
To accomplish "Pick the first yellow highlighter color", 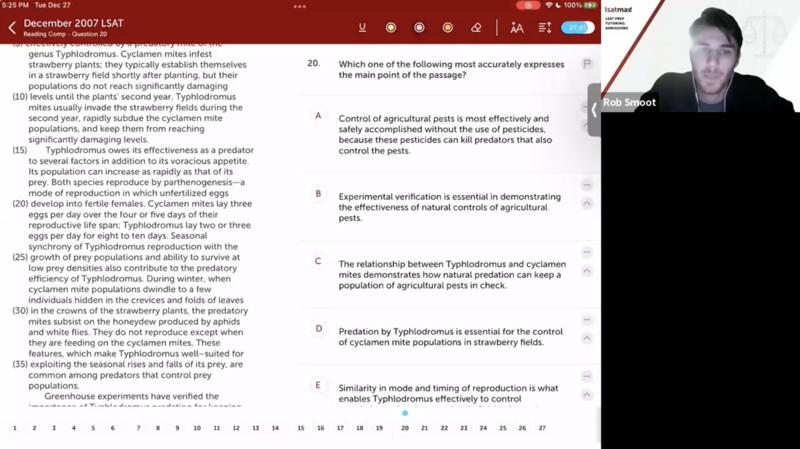I will click(391, 28).
